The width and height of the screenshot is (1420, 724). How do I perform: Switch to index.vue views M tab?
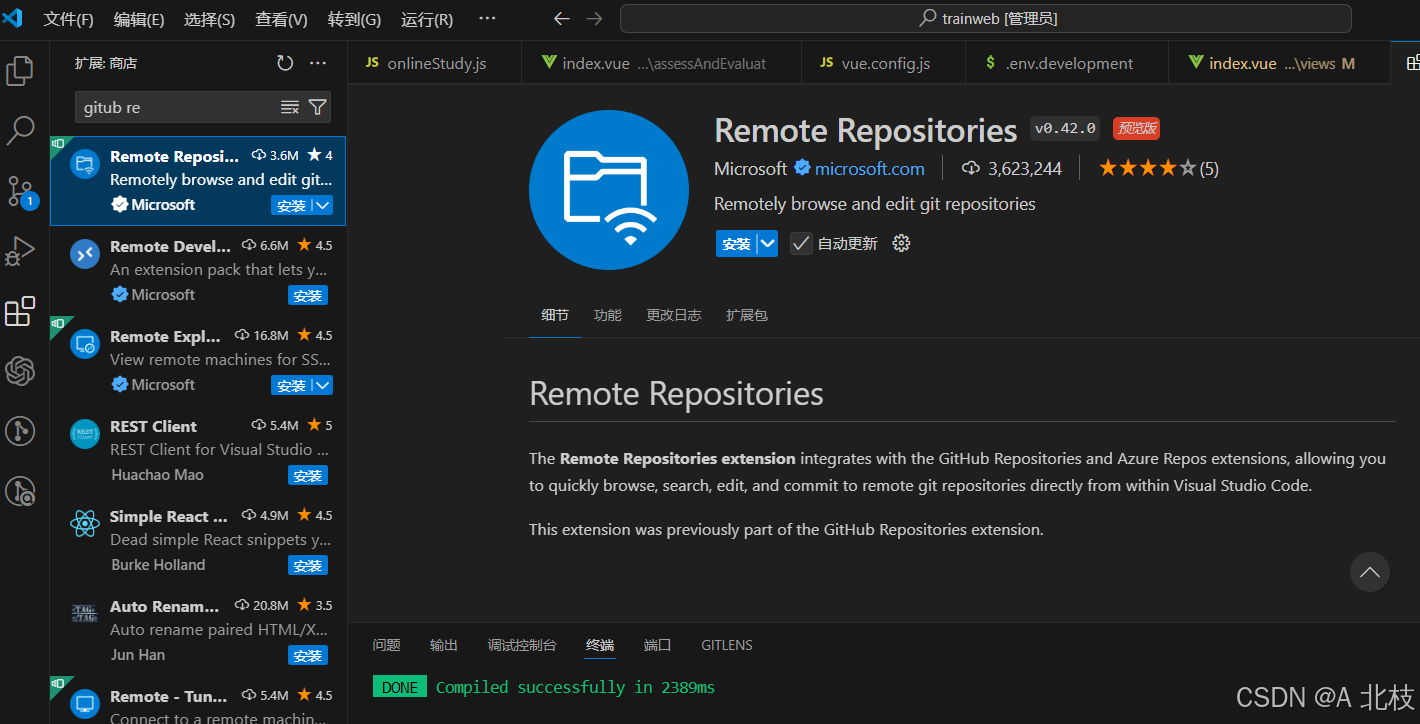pyautogui.click(x=1279, y=63)
